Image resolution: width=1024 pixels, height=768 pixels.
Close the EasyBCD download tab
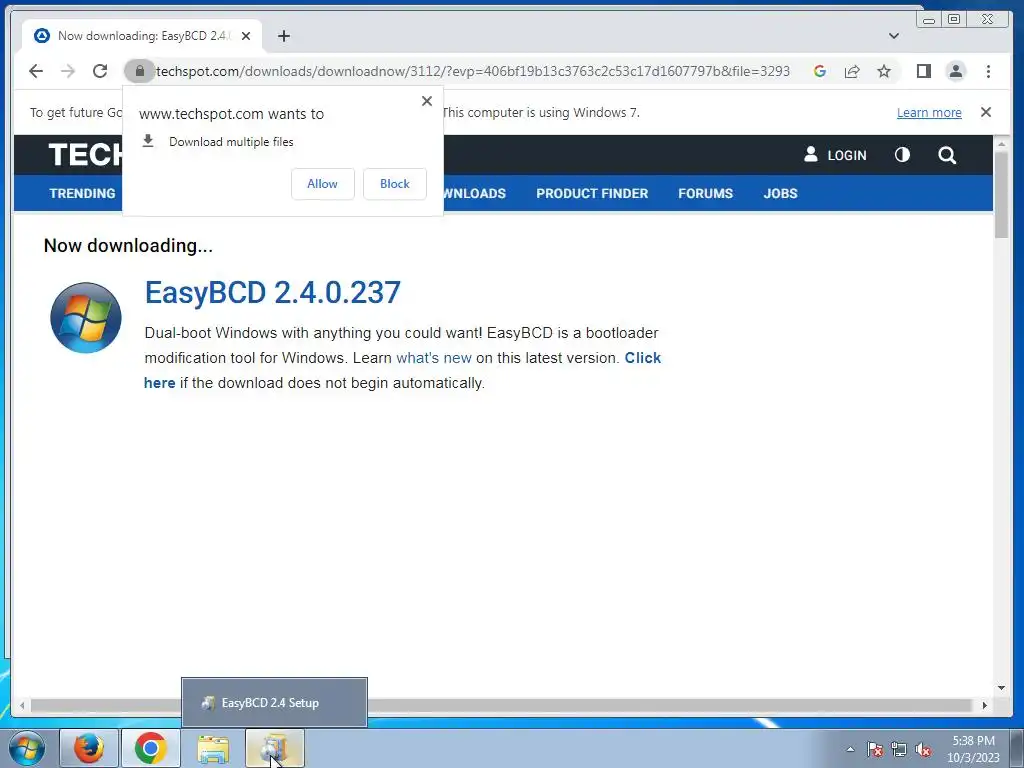tap(246, 36)
